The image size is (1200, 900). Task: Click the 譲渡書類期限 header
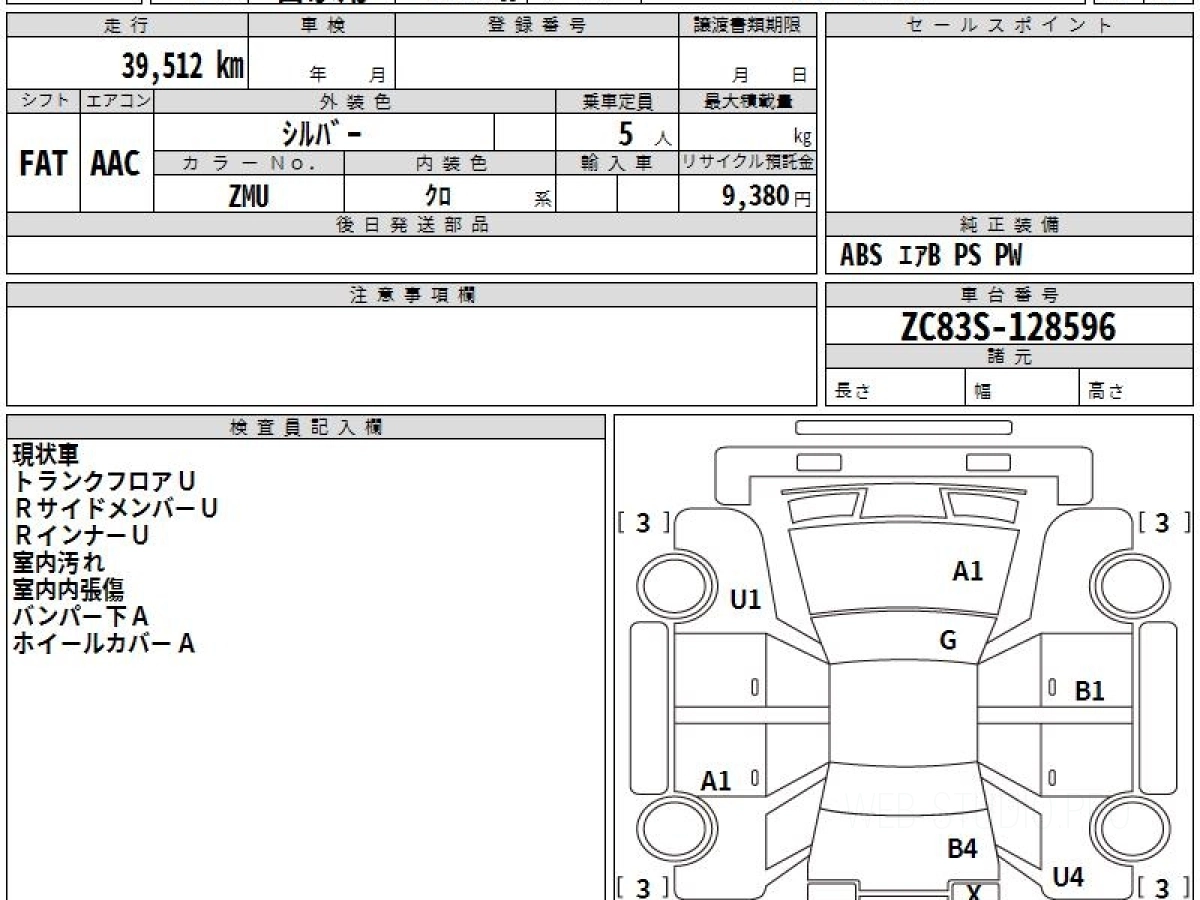pyautogui.click(x=747, y=26)
